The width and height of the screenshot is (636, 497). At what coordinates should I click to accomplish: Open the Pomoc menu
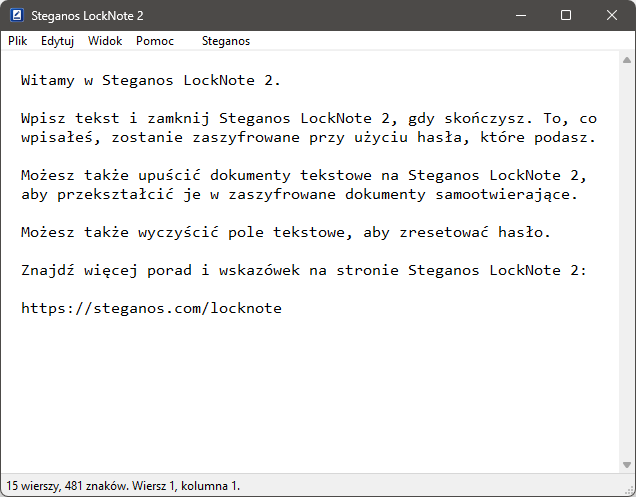pos(155,41)
